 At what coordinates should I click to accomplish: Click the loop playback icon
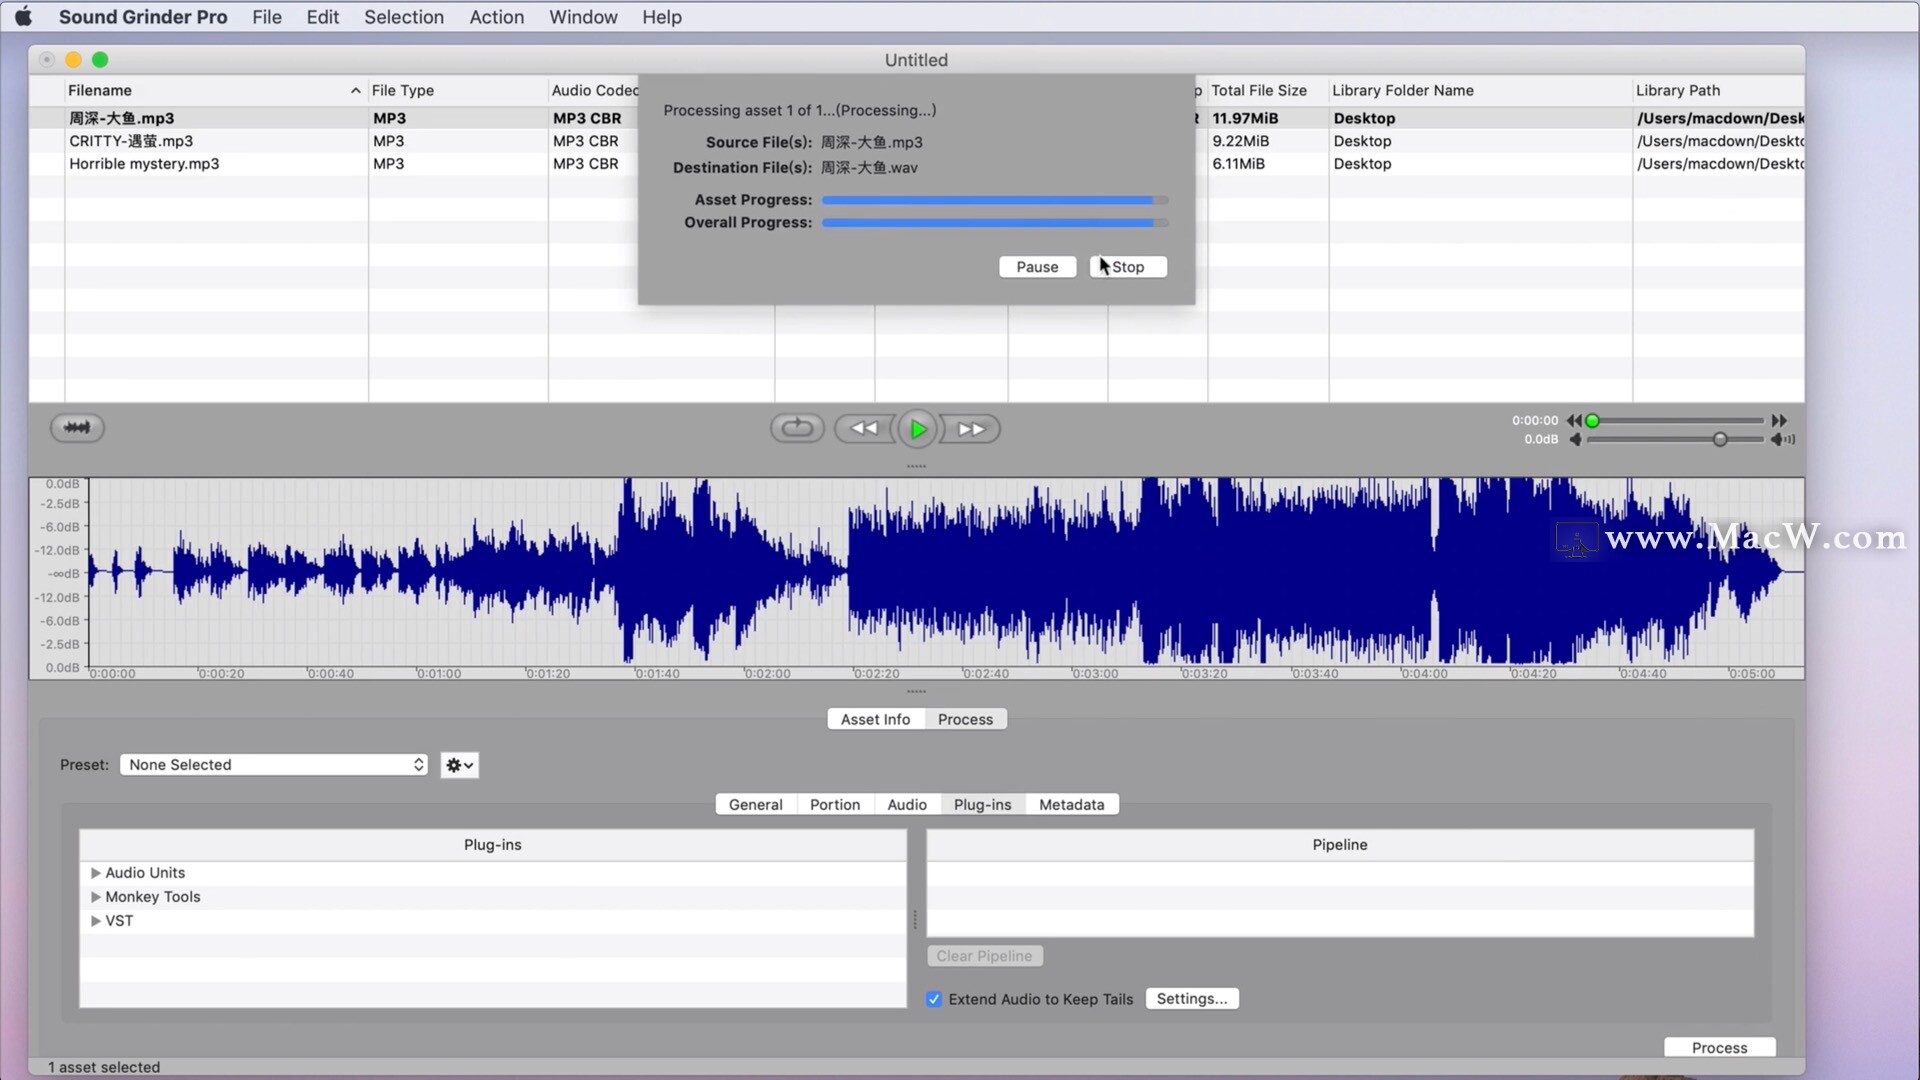click(x=797, y=428)
